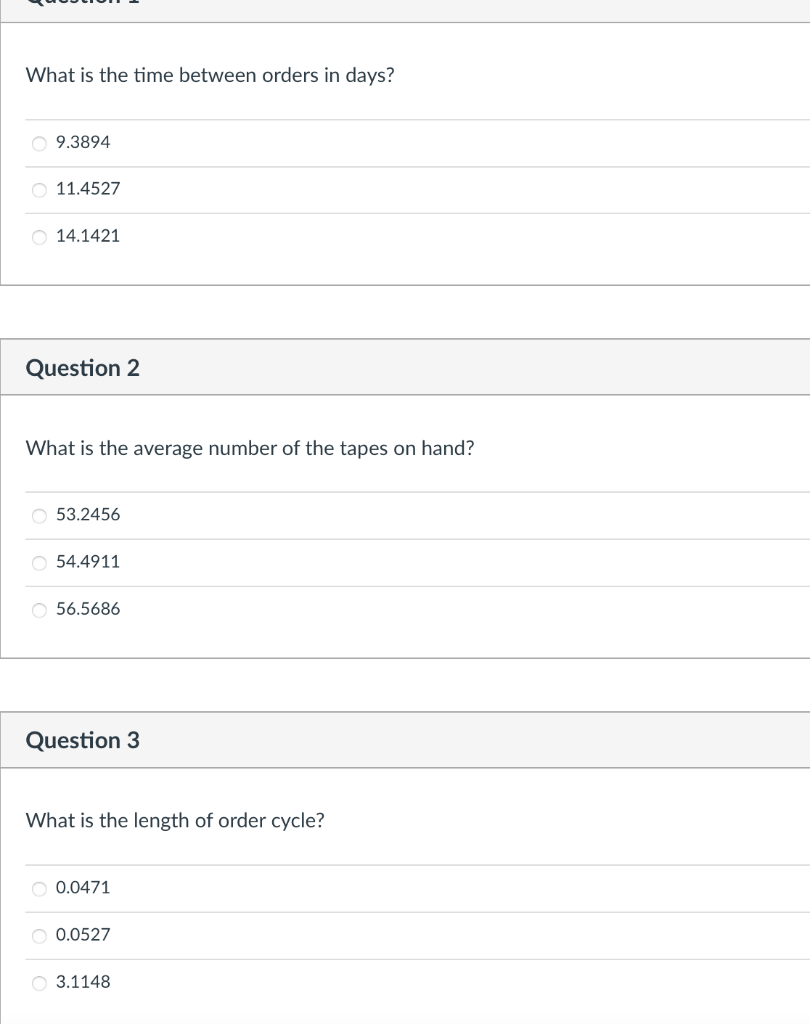The height and width of the screenshot is (1024, 810).
Task: Pick the 14.1421 radio button
Action: pyautogui.click(x=40, y=237)
